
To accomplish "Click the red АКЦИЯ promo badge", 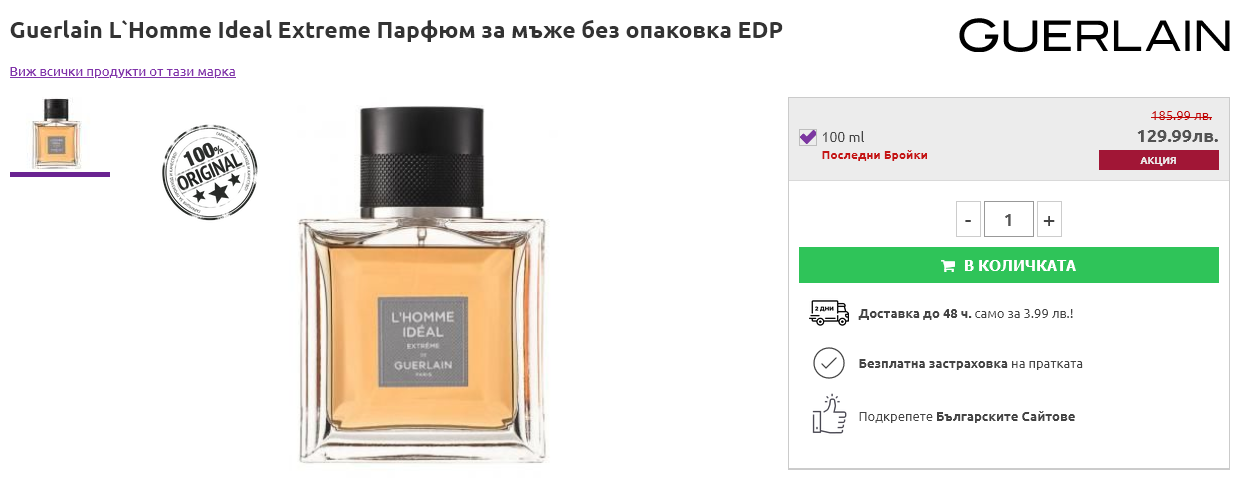I will (x=1158, y=160).
